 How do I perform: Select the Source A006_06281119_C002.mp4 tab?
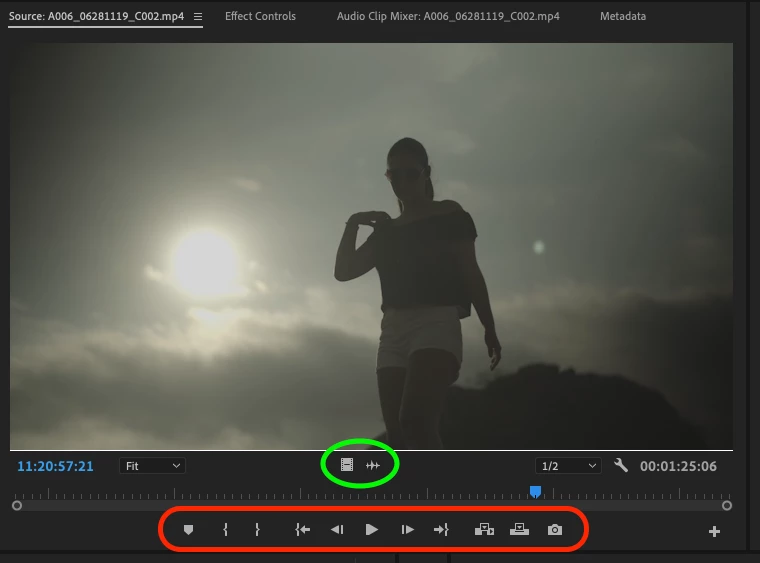pyautogui.click(x=96, y=16)
